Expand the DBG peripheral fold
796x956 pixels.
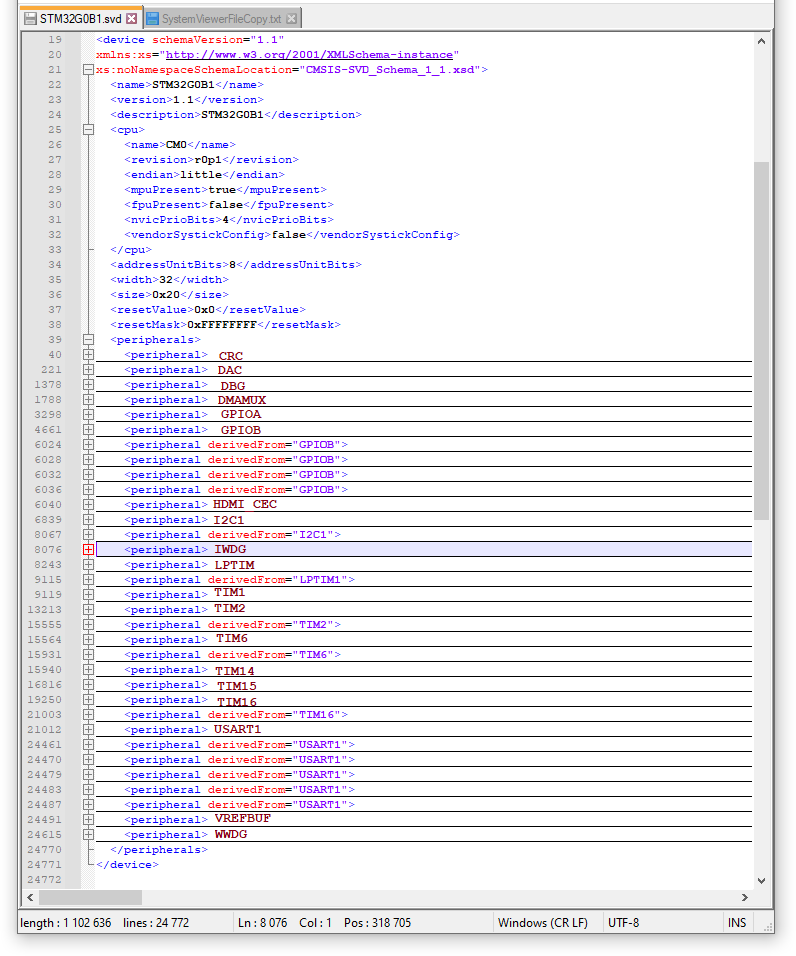tap(88, 385)
